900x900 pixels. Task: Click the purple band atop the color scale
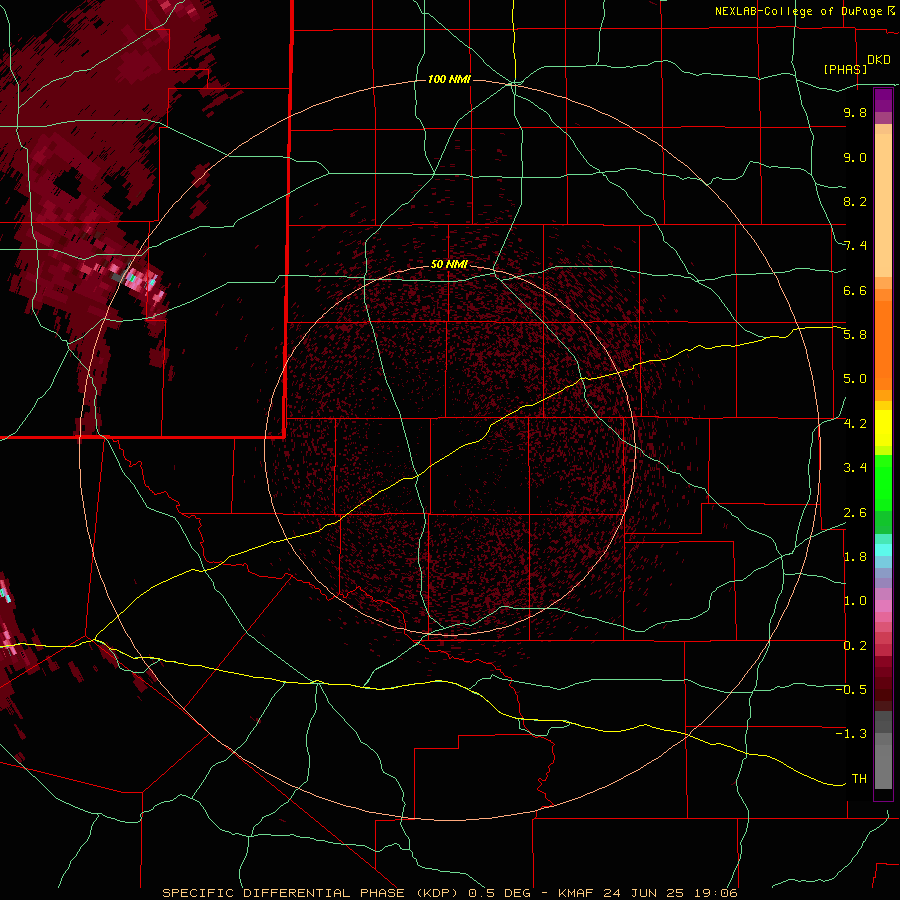pos(883,100)
